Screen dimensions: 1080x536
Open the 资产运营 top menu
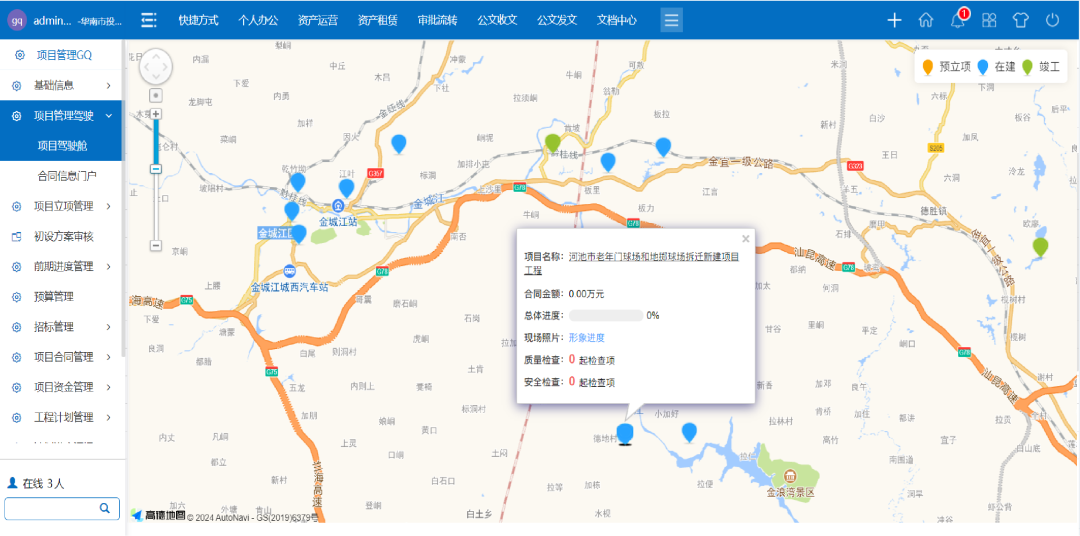tap(317, 20)
